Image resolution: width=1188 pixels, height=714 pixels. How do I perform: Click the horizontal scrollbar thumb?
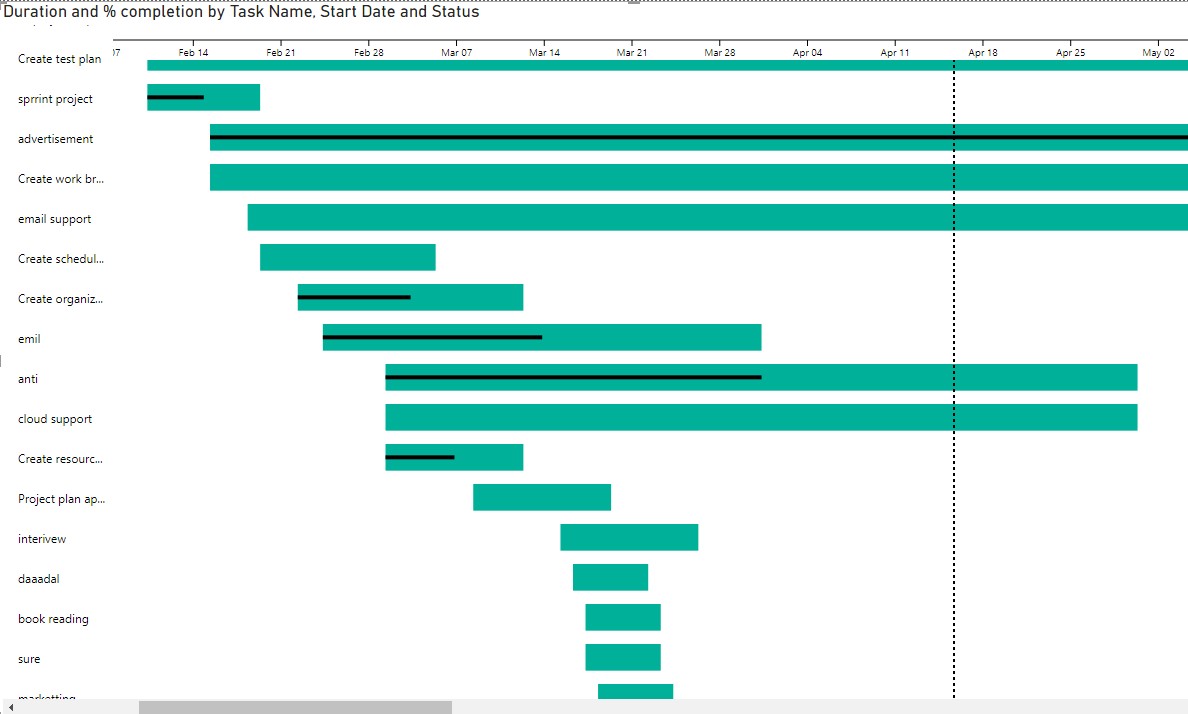[x=295, y=707]
